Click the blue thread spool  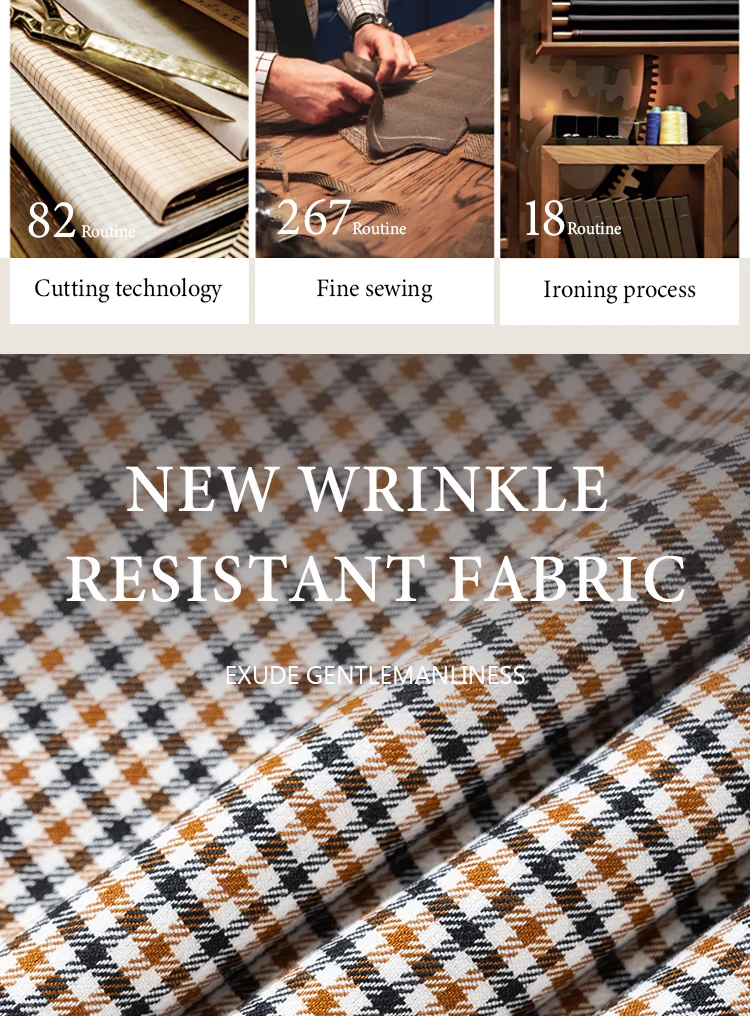click(x=653, y=126)
